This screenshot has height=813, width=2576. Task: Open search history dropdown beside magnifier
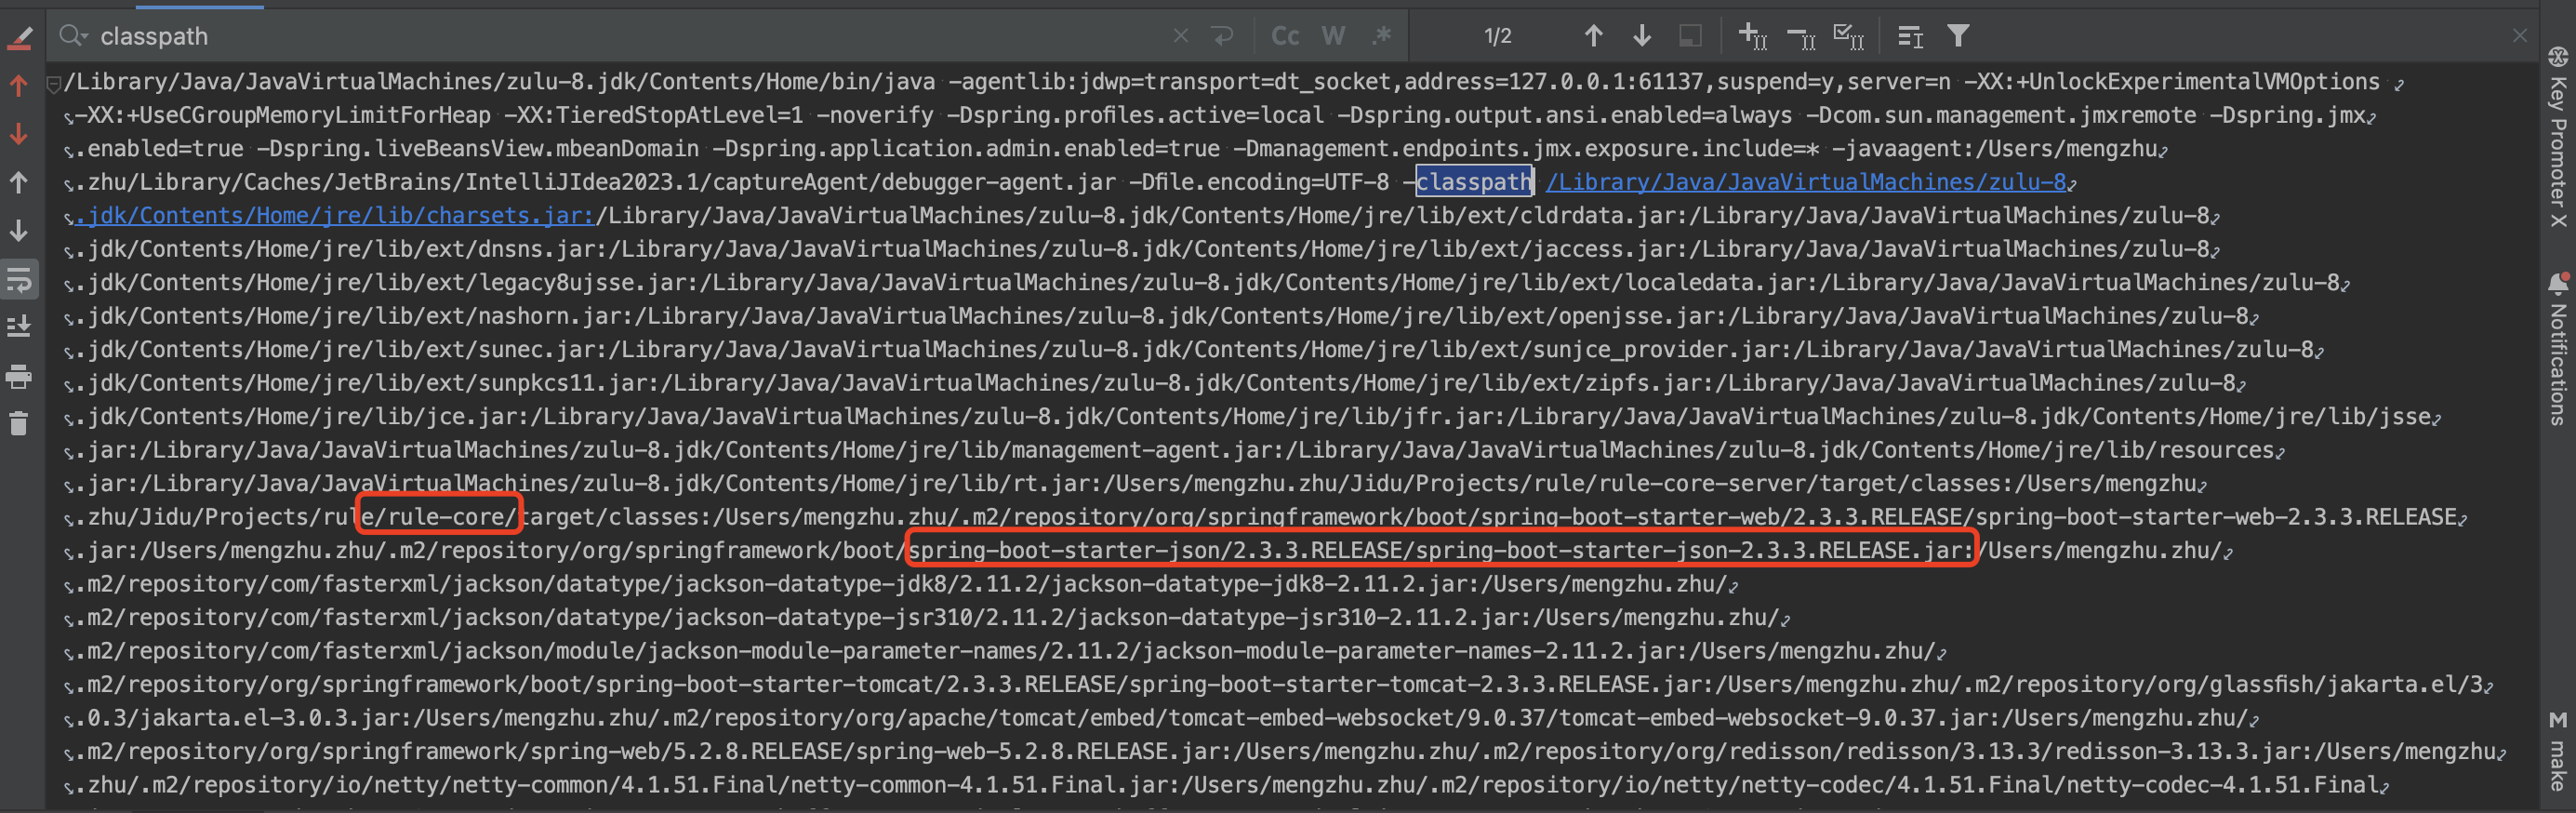coord(73,36)
